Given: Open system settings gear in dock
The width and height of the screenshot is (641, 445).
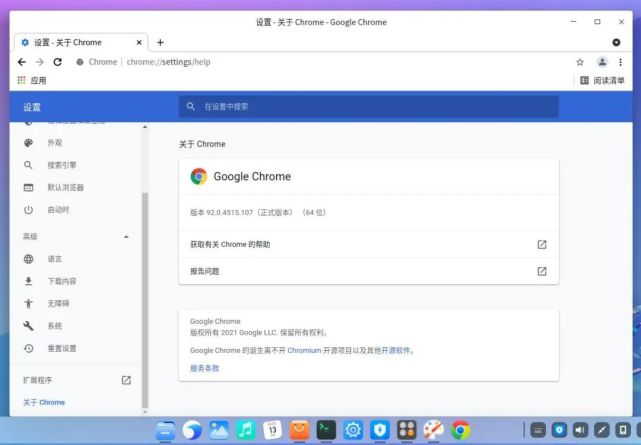Looking at the screenshot, I should 353,430.
